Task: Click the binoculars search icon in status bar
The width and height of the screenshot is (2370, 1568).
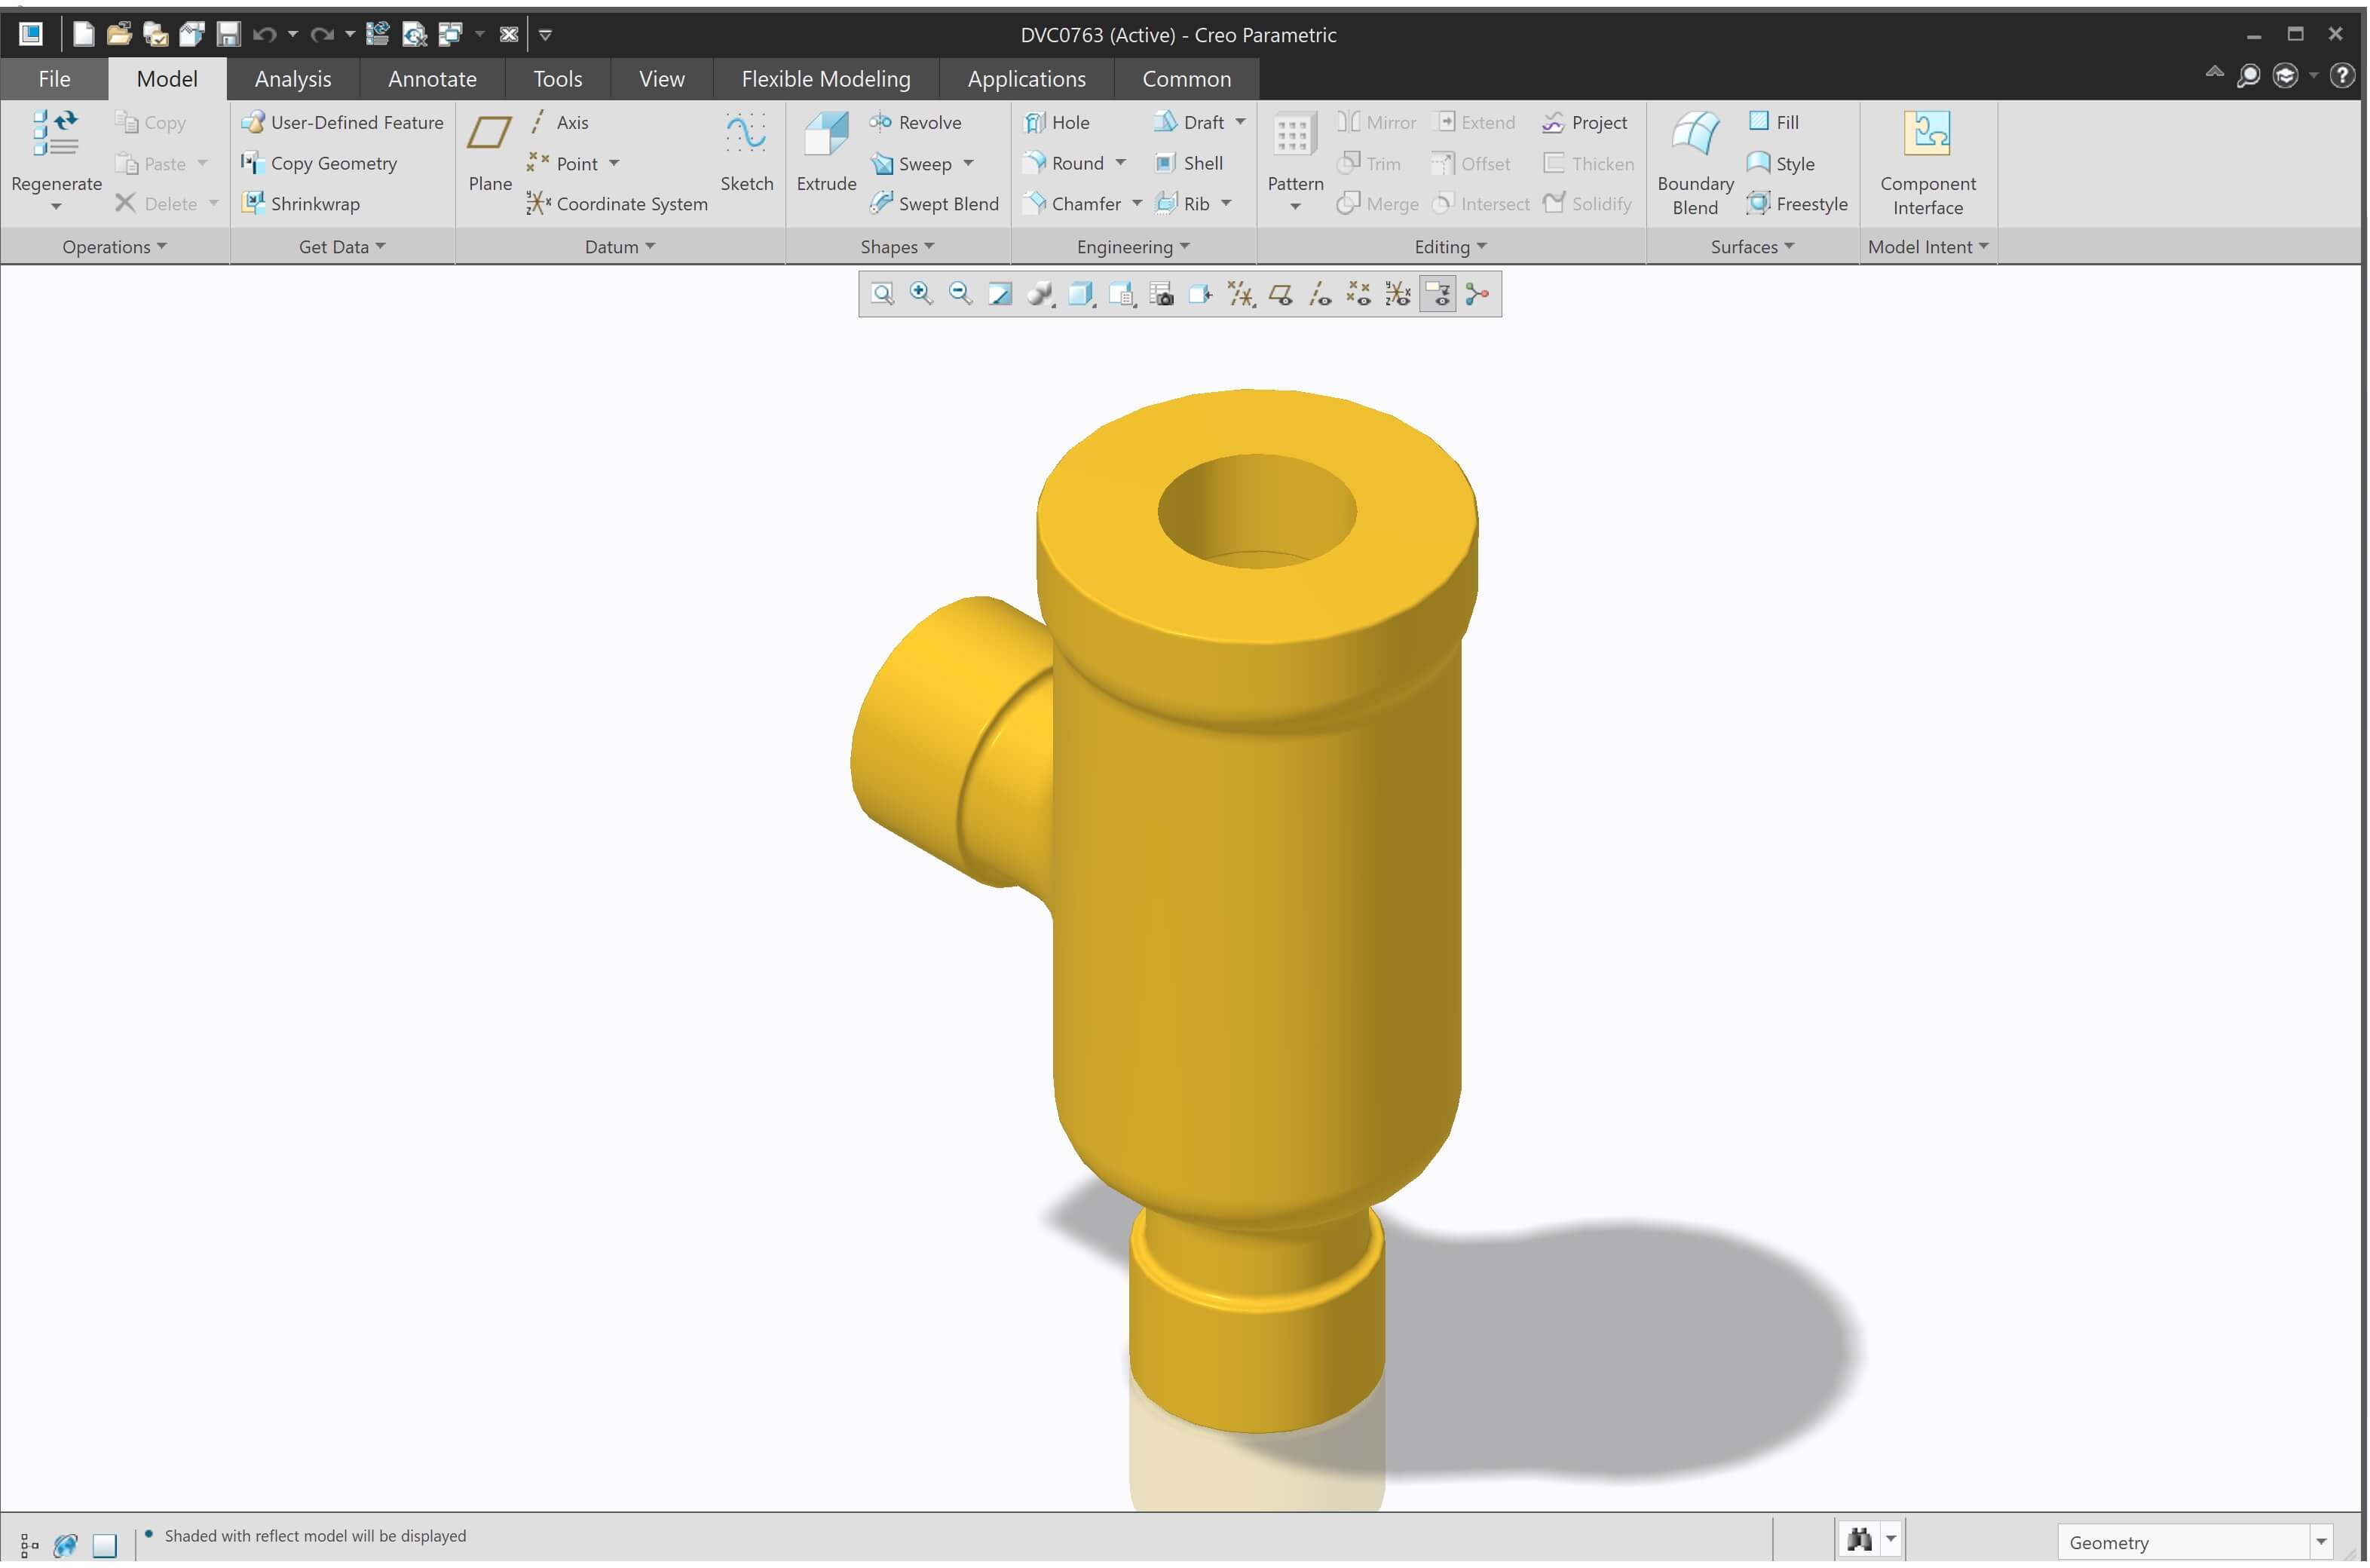Action: coord(1859,1540)
